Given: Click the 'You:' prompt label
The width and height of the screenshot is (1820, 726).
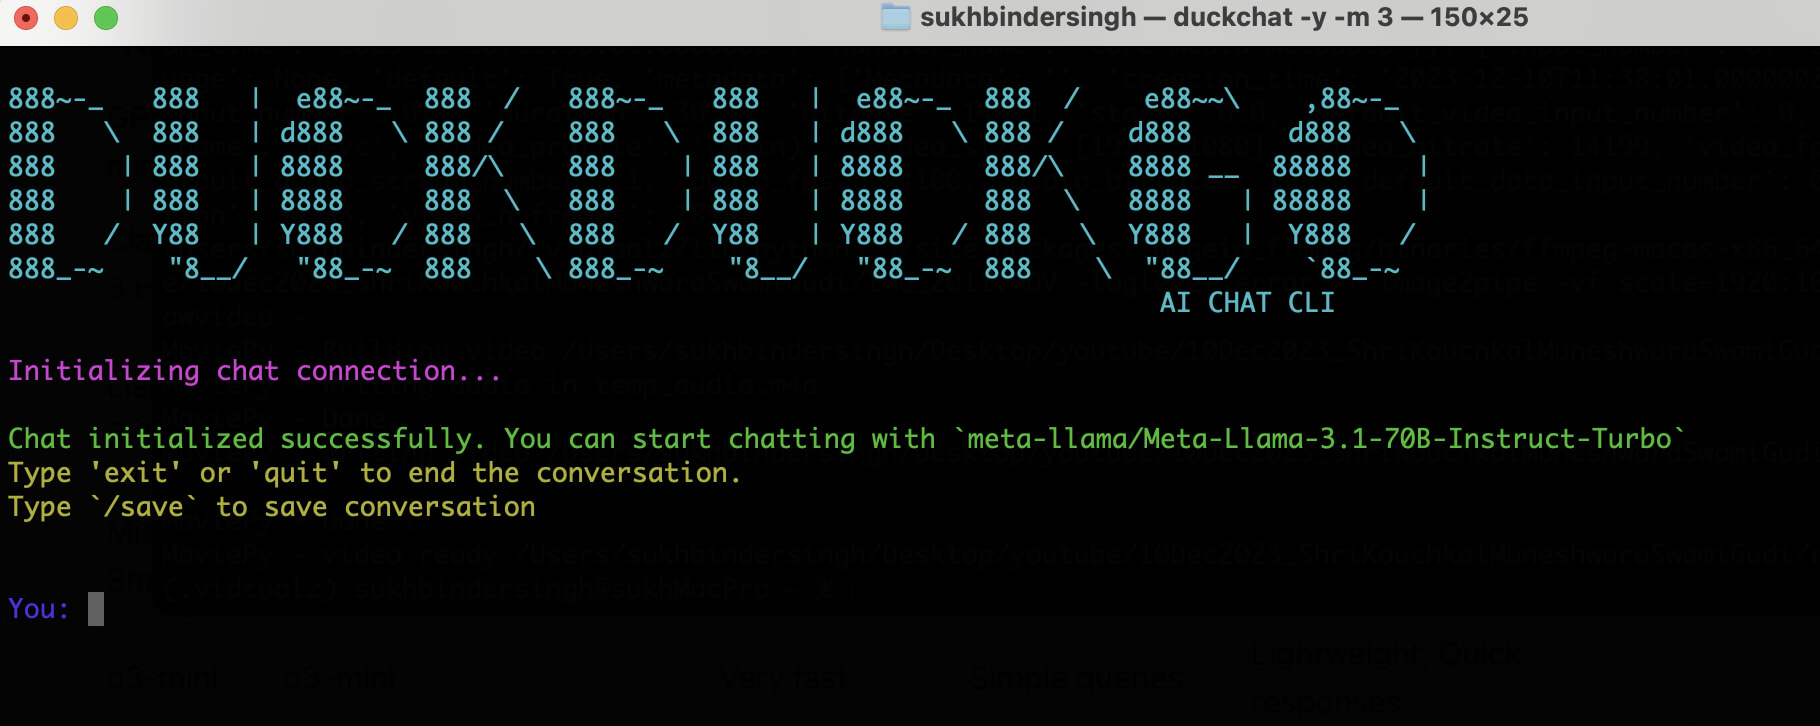Looking at the screenshot, I should pyautogui.click(x=39, y=609).
